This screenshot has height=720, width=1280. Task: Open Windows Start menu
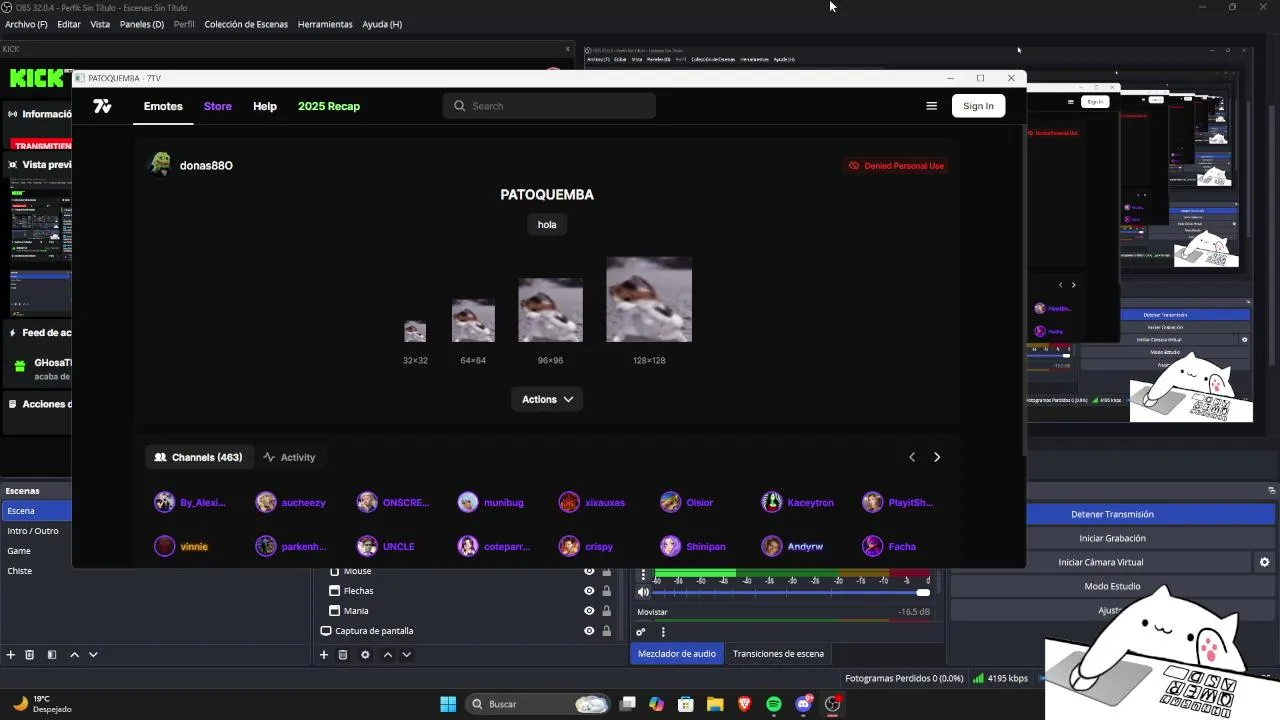pyautogui.click(x=448, y=704)
